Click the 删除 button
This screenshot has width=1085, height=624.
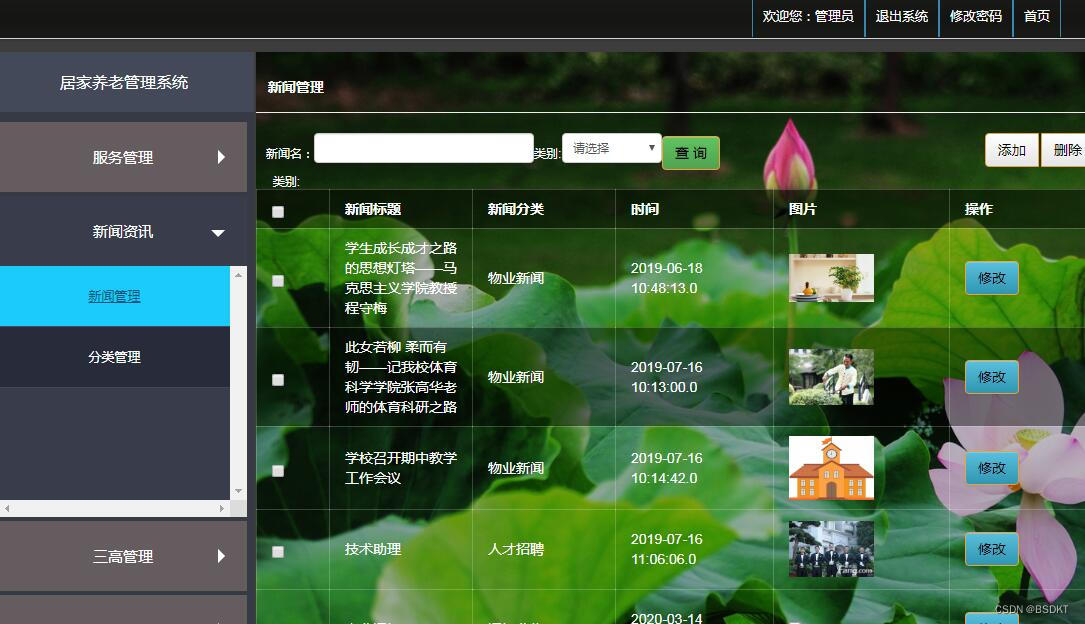(1066, 150)
